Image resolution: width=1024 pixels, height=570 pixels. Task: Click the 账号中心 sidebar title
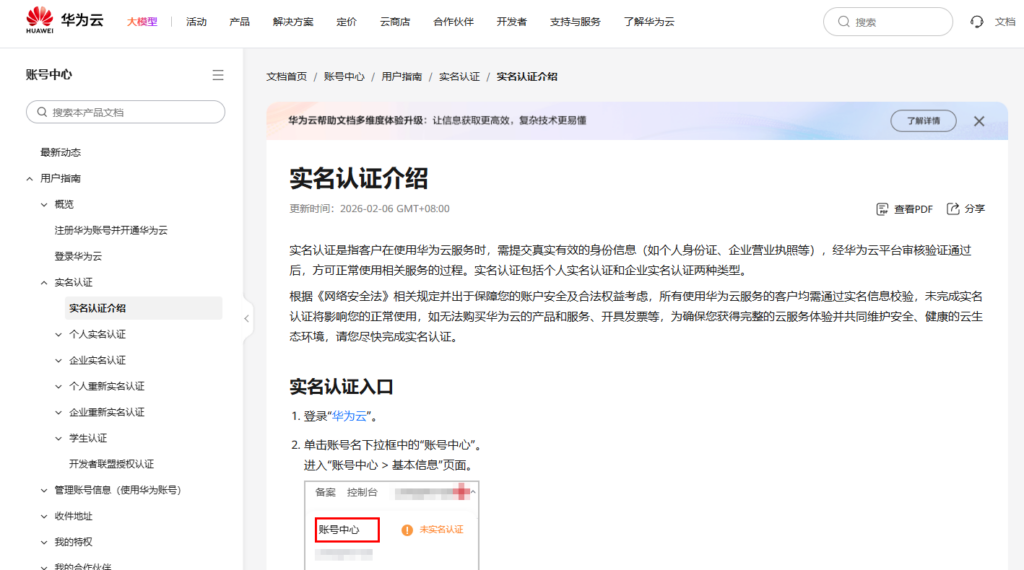click(49, 74)
